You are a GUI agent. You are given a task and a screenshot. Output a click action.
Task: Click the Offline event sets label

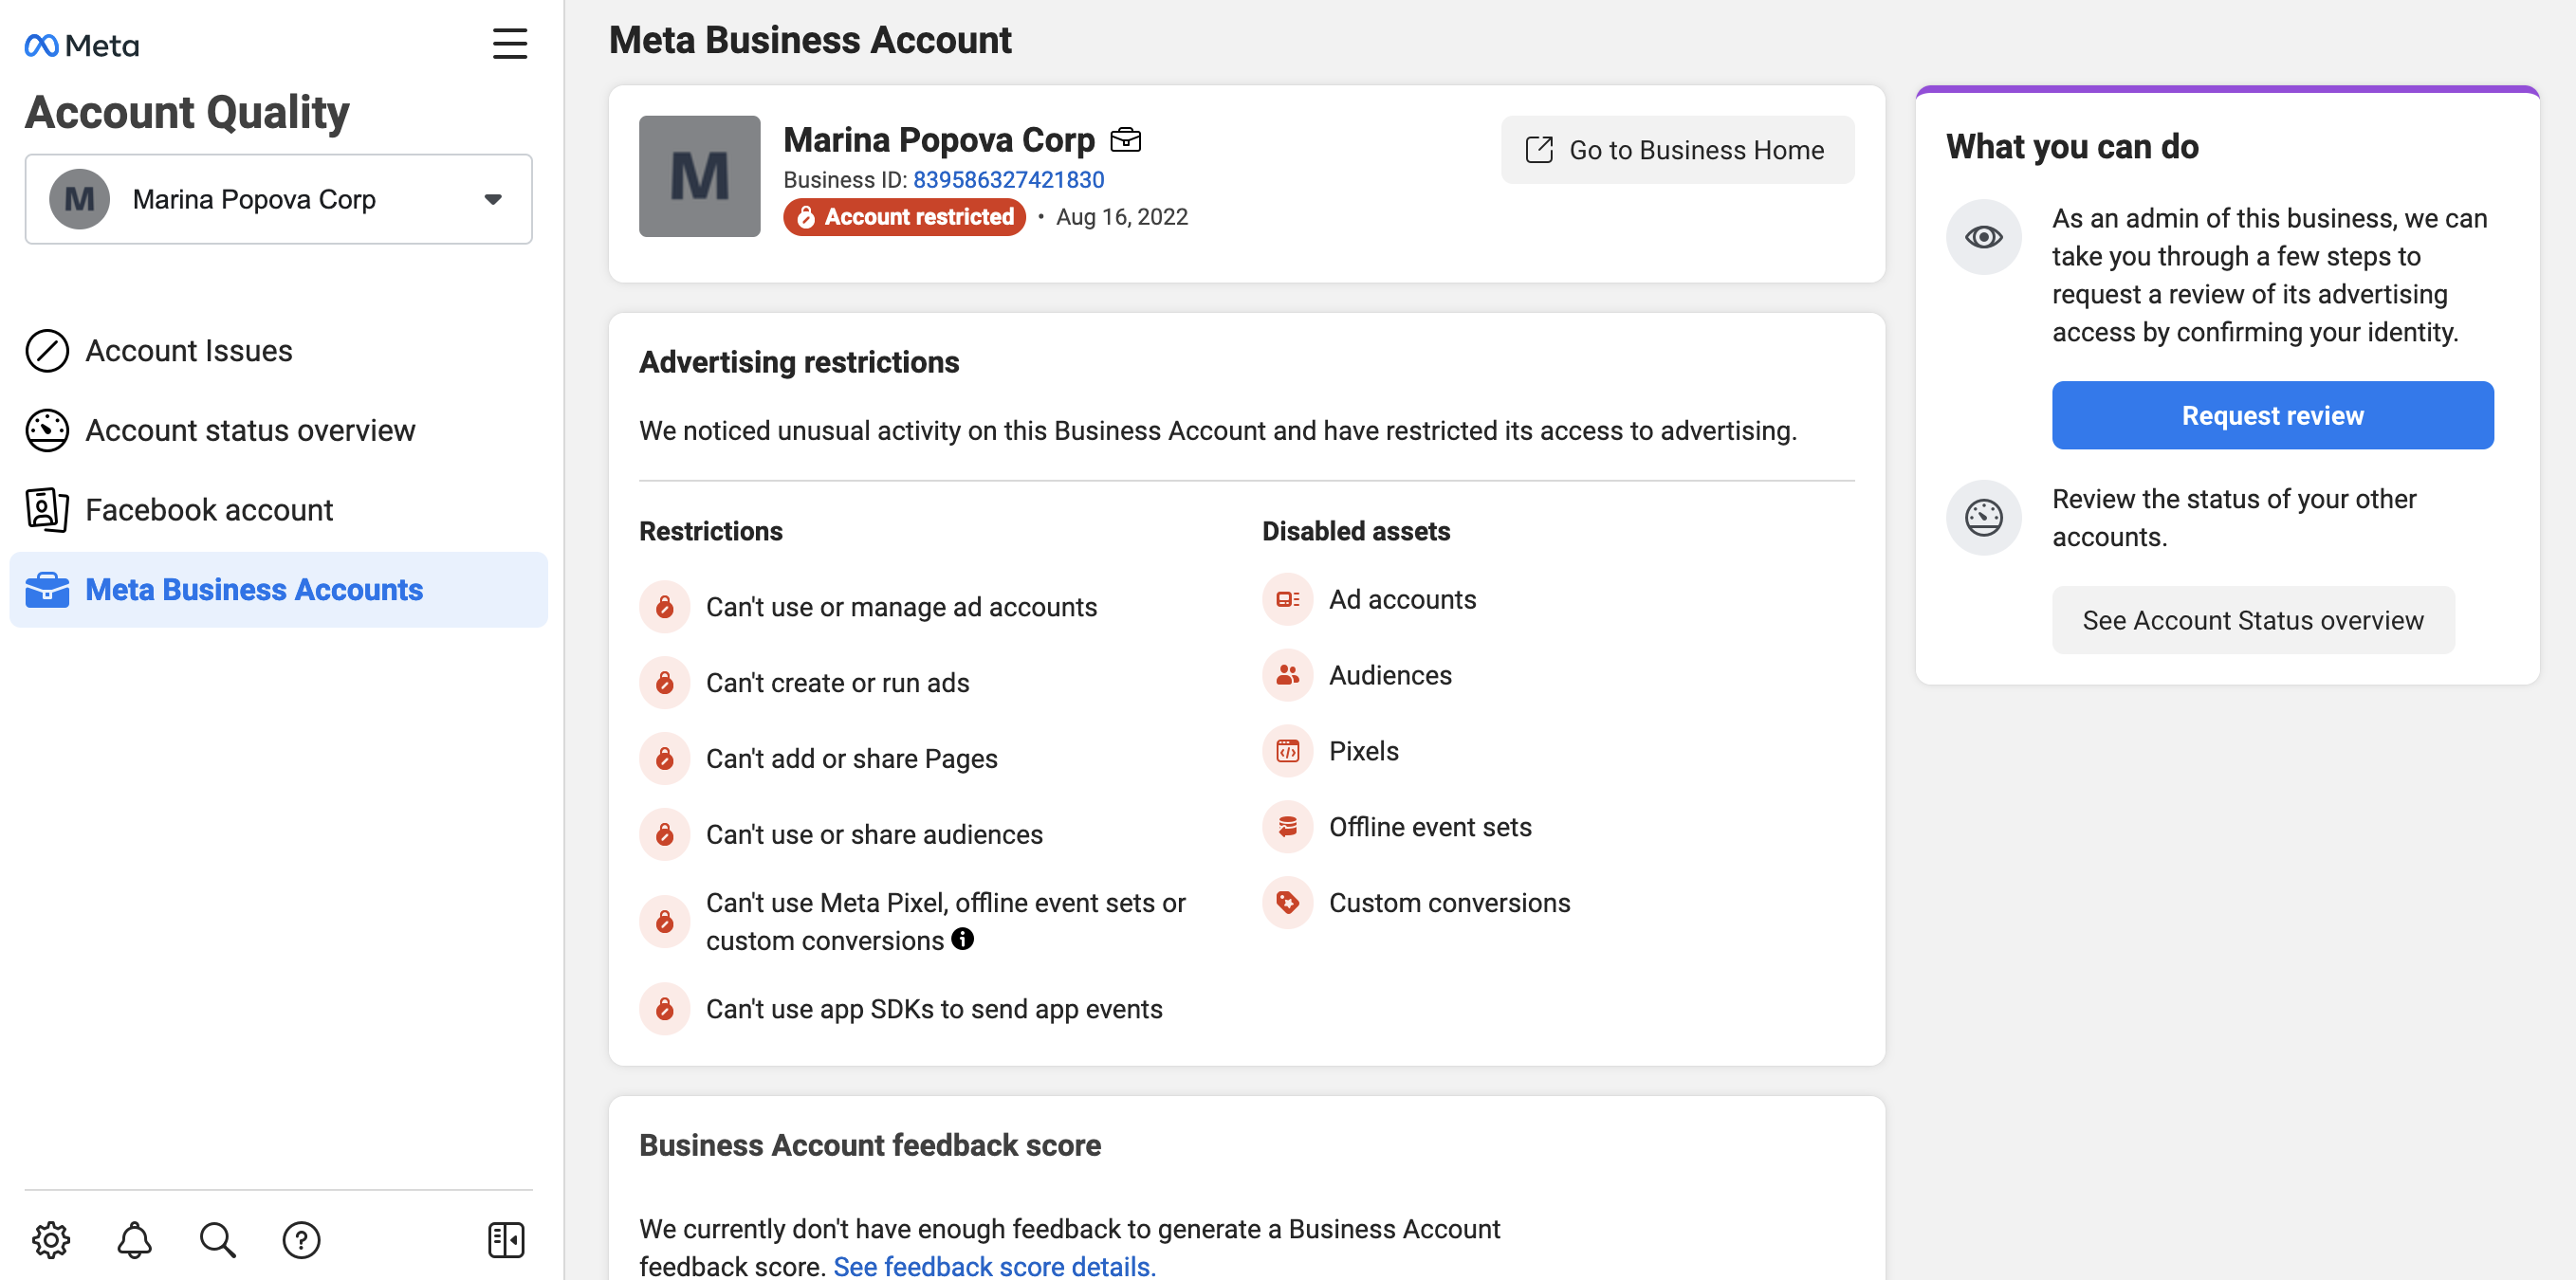pyautogui.click(x=1431, y=828)
